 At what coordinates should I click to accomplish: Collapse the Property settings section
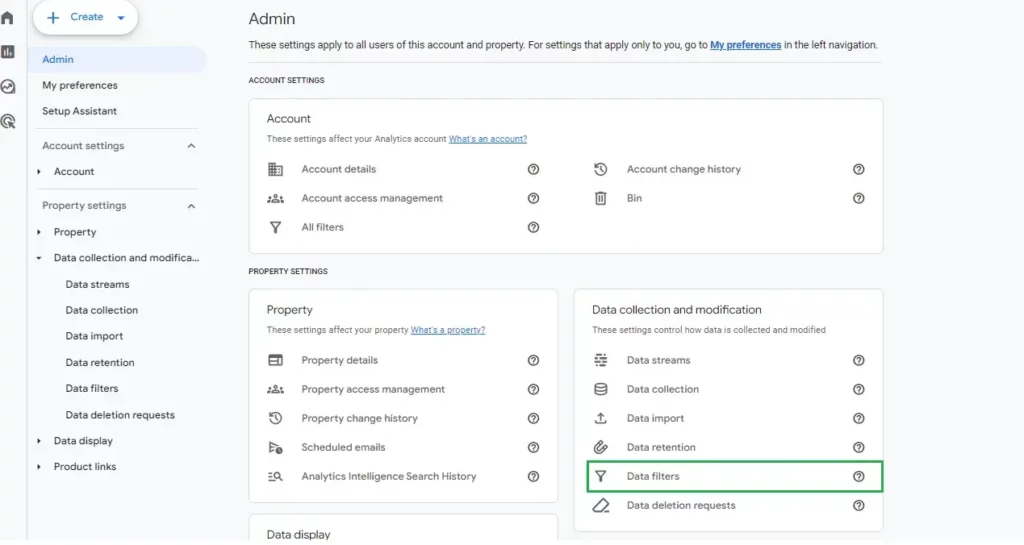pyautogui.click(x=191, y=206)
